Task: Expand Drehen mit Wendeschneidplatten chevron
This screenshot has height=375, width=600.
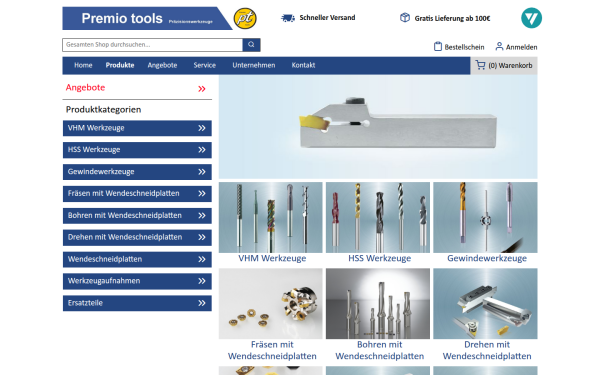Action: point(202,237)
